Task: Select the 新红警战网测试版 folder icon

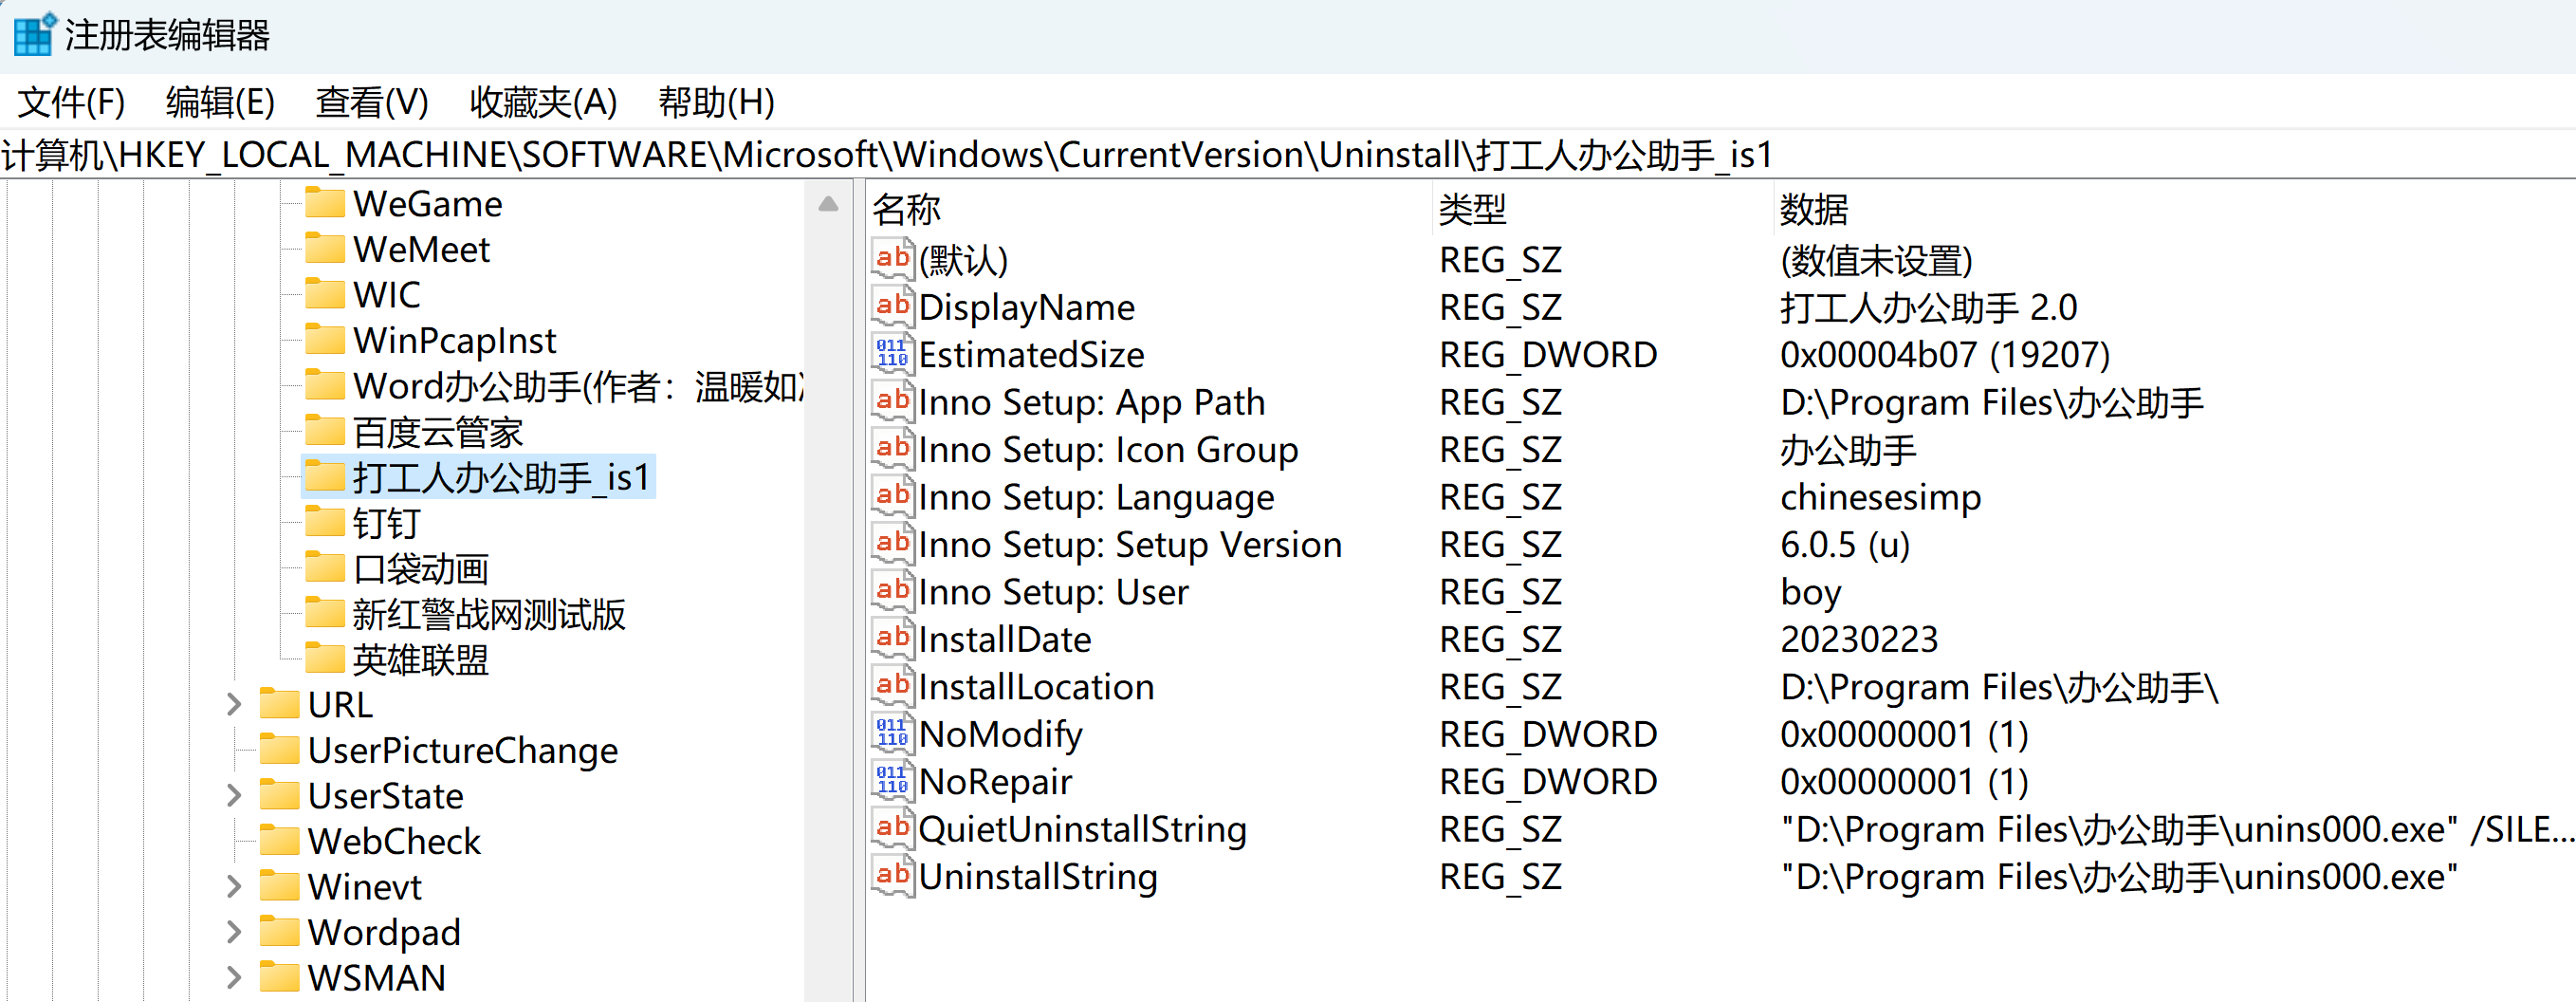Action: coord(324,613)
